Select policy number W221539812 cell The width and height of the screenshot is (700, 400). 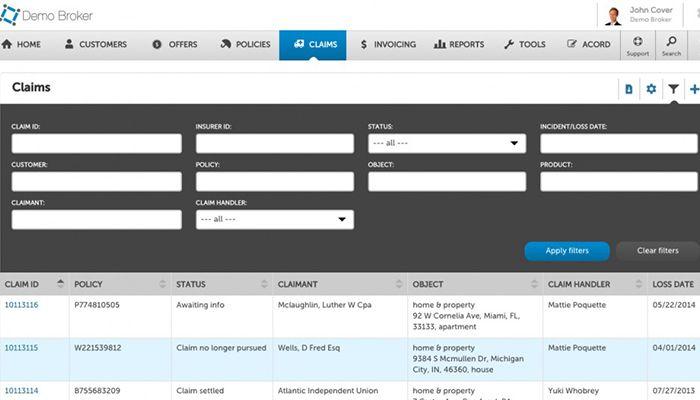(x=98, y=348)
